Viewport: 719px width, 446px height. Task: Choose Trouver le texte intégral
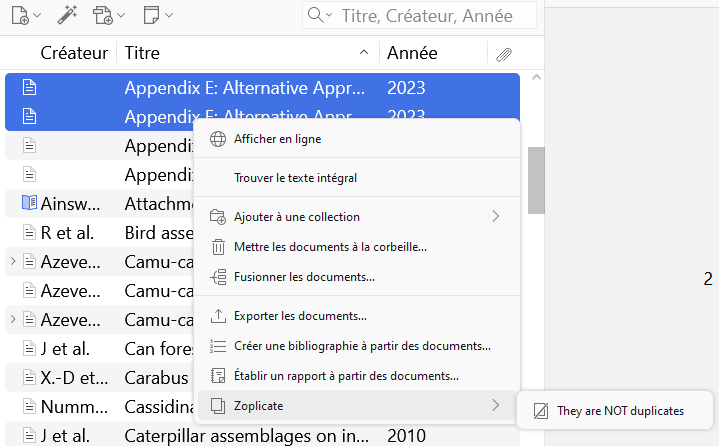point(357,178)
